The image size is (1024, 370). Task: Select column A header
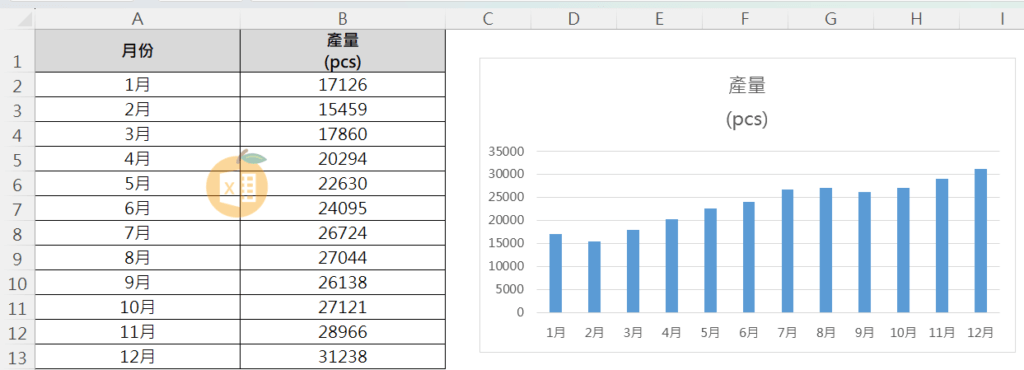click(x=137, y=19)
